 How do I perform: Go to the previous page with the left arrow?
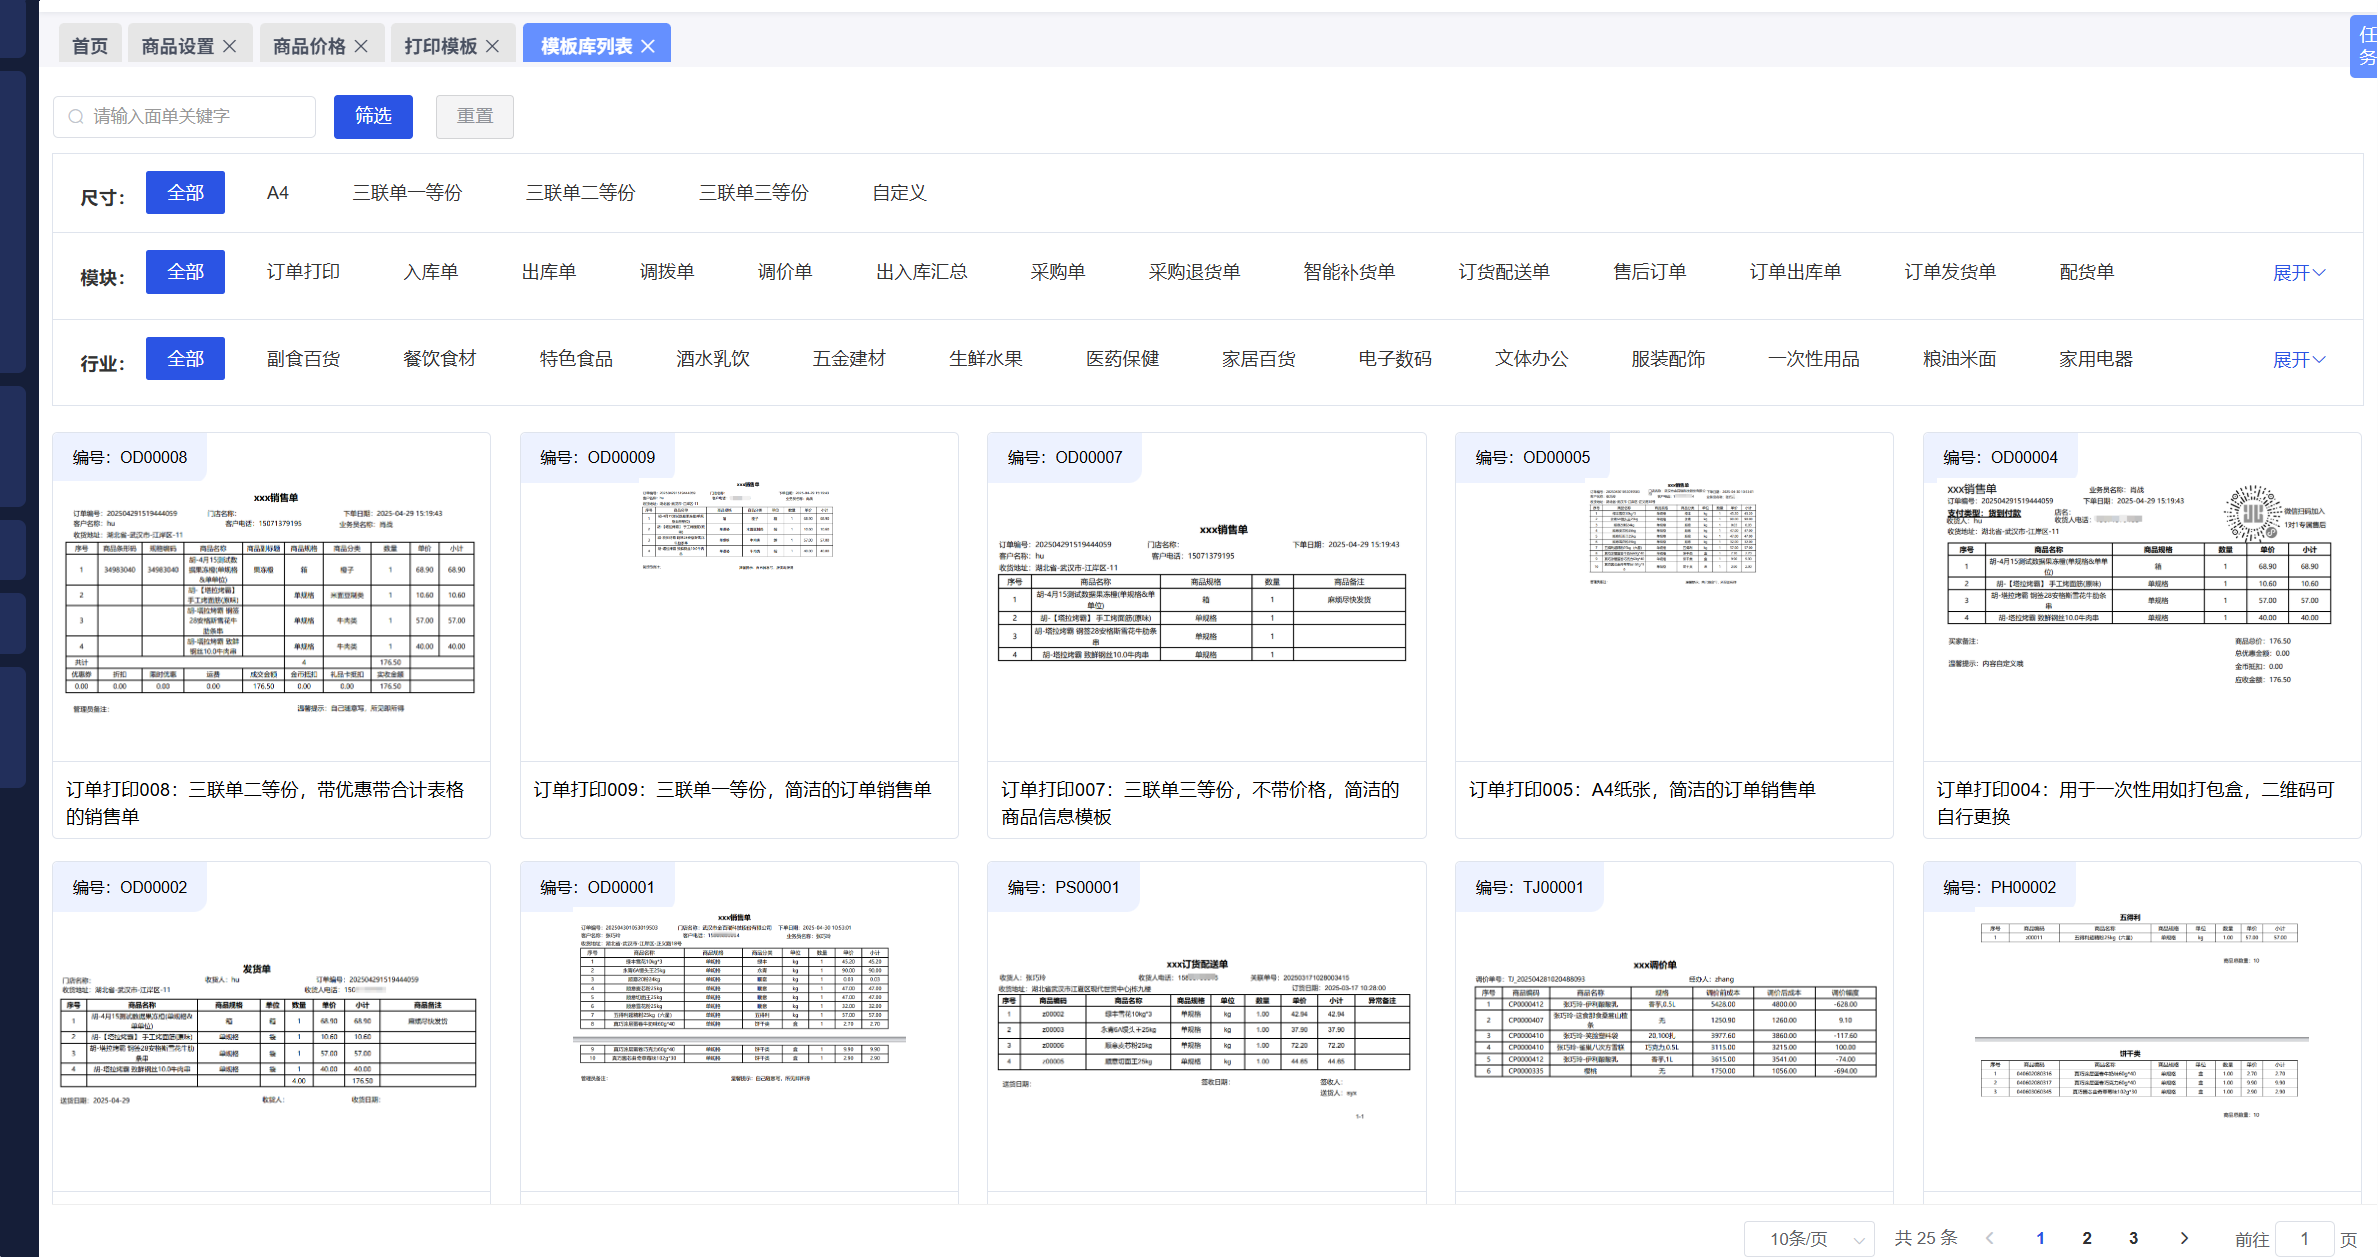click(x=1990, y=1238)
